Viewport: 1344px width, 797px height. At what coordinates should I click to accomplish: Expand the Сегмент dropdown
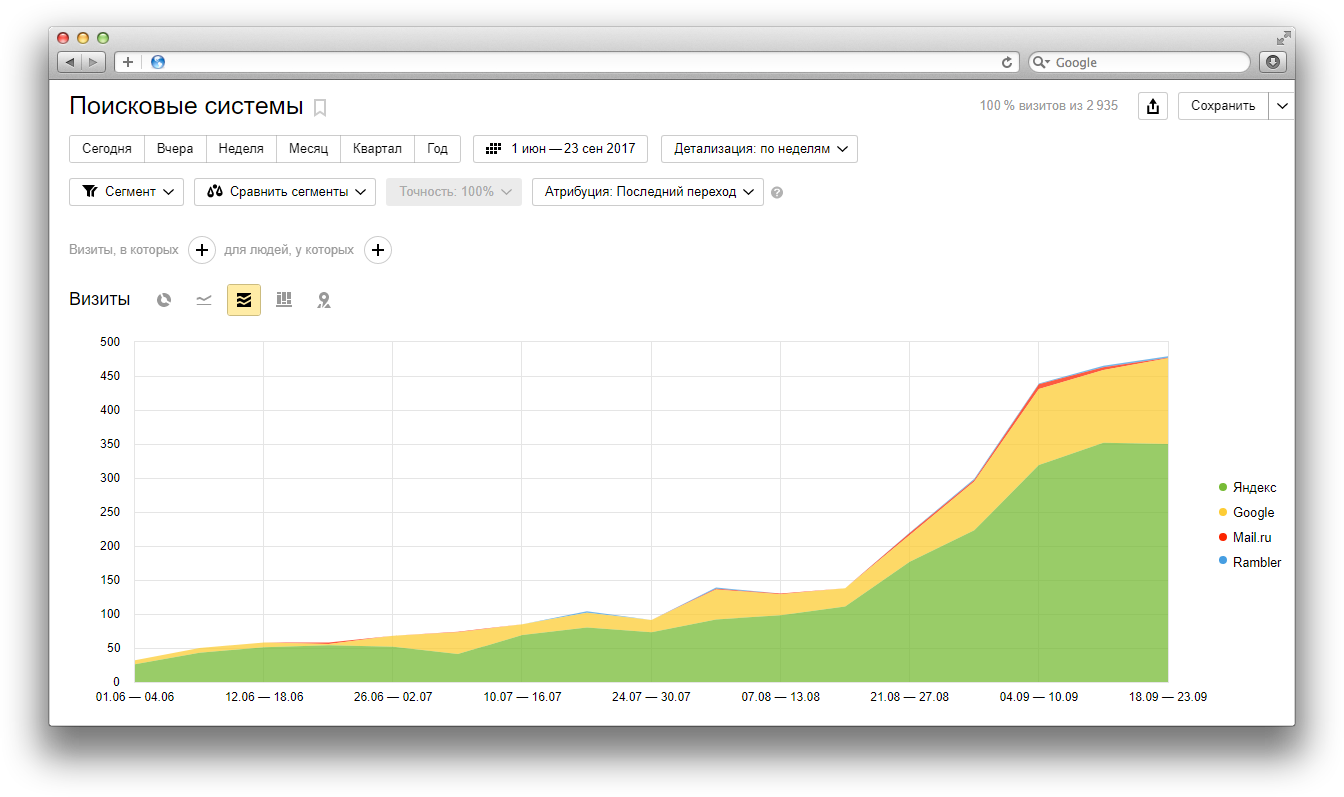[126, 192]
